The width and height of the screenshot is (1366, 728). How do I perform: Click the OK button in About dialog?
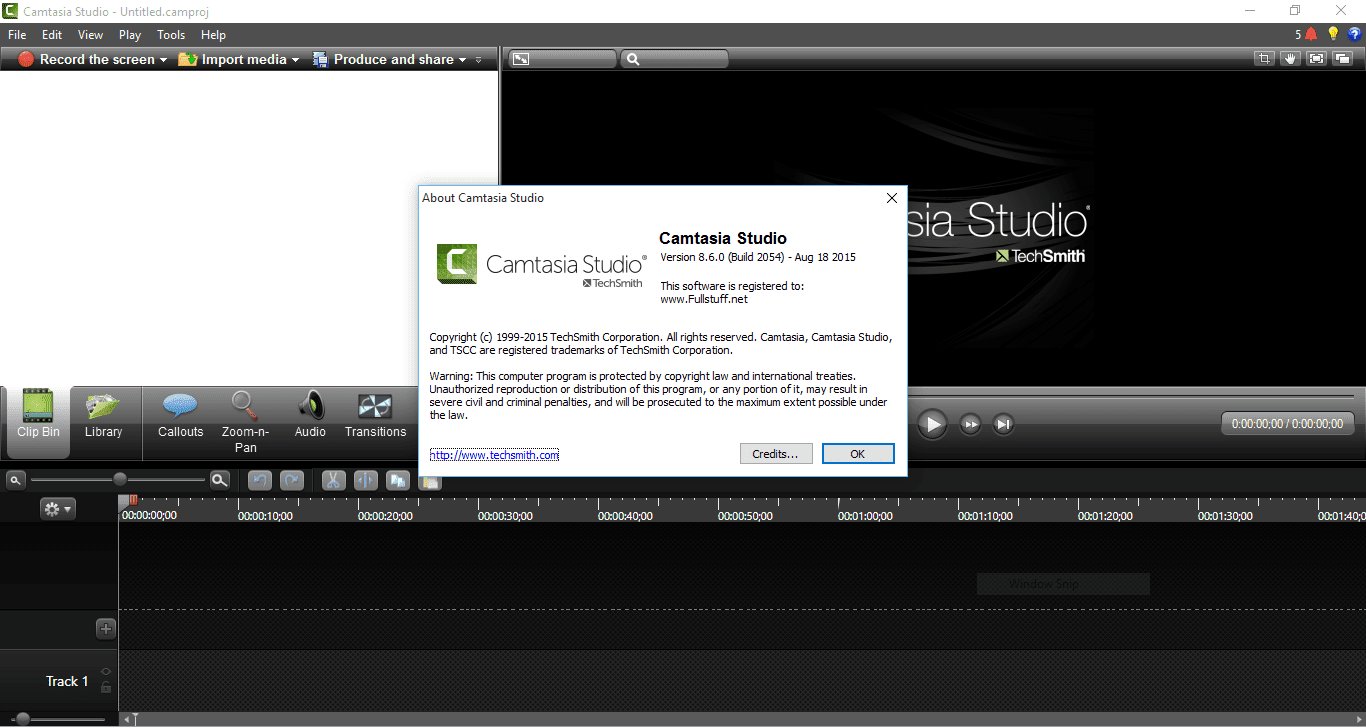858,454
